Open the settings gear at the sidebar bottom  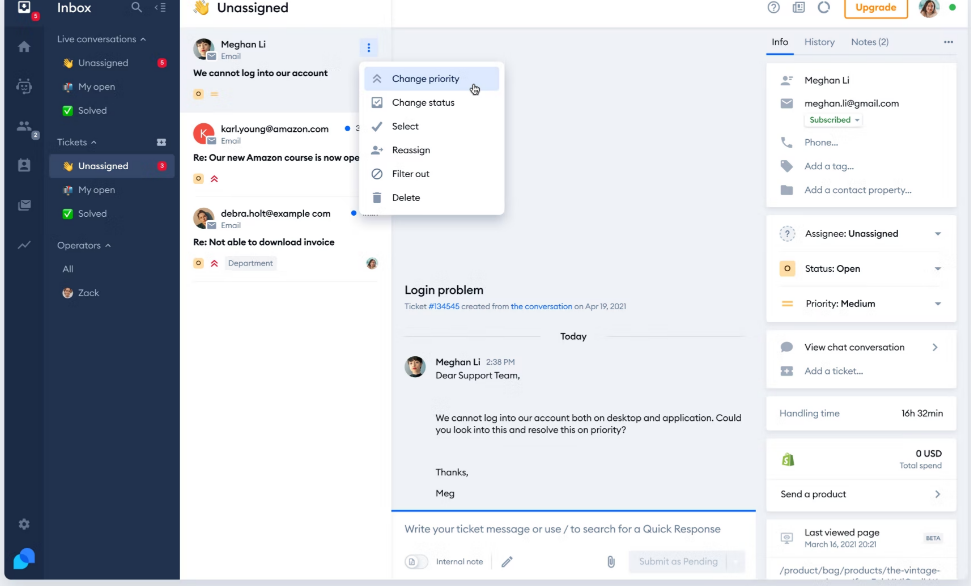[x=23, y=523]
